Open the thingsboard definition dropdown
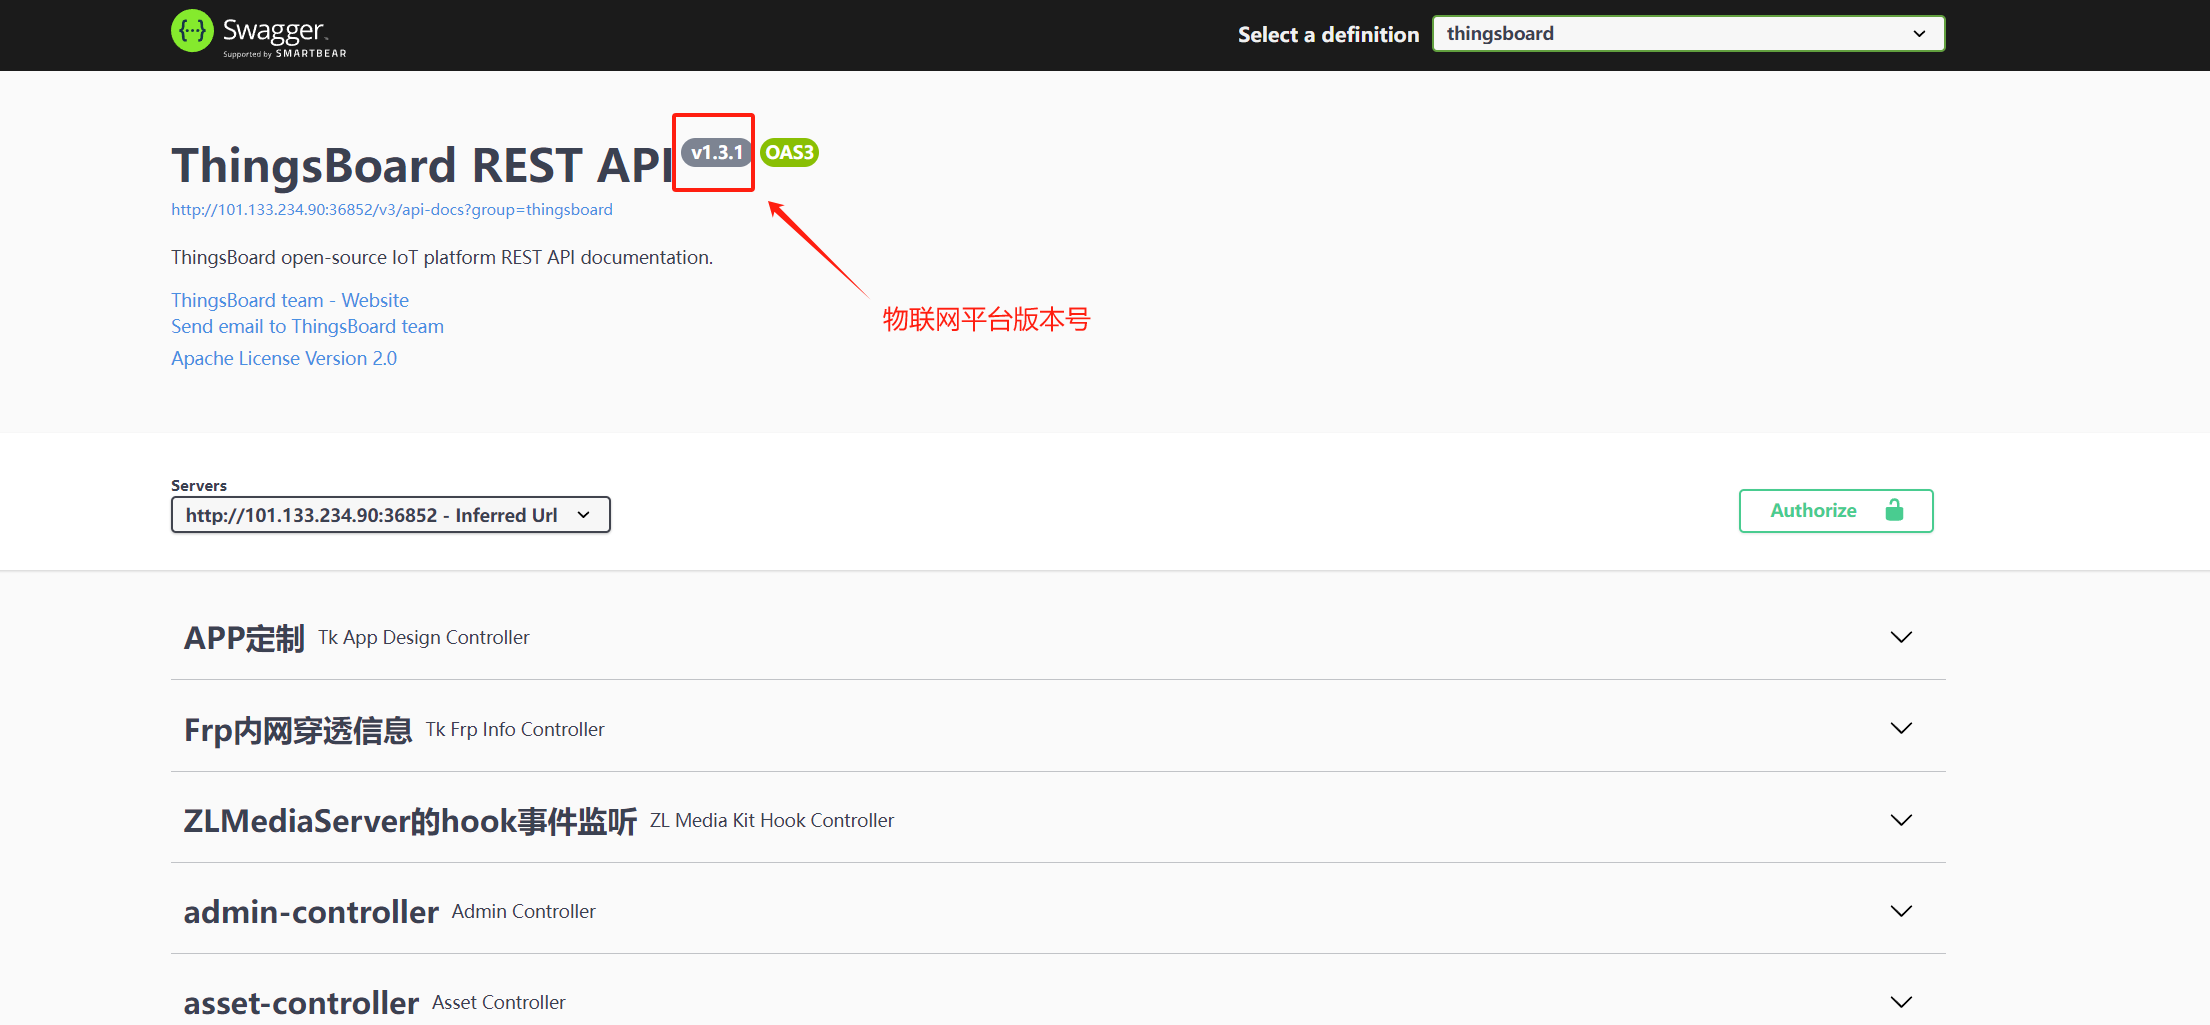 [x=1688, y=34]
